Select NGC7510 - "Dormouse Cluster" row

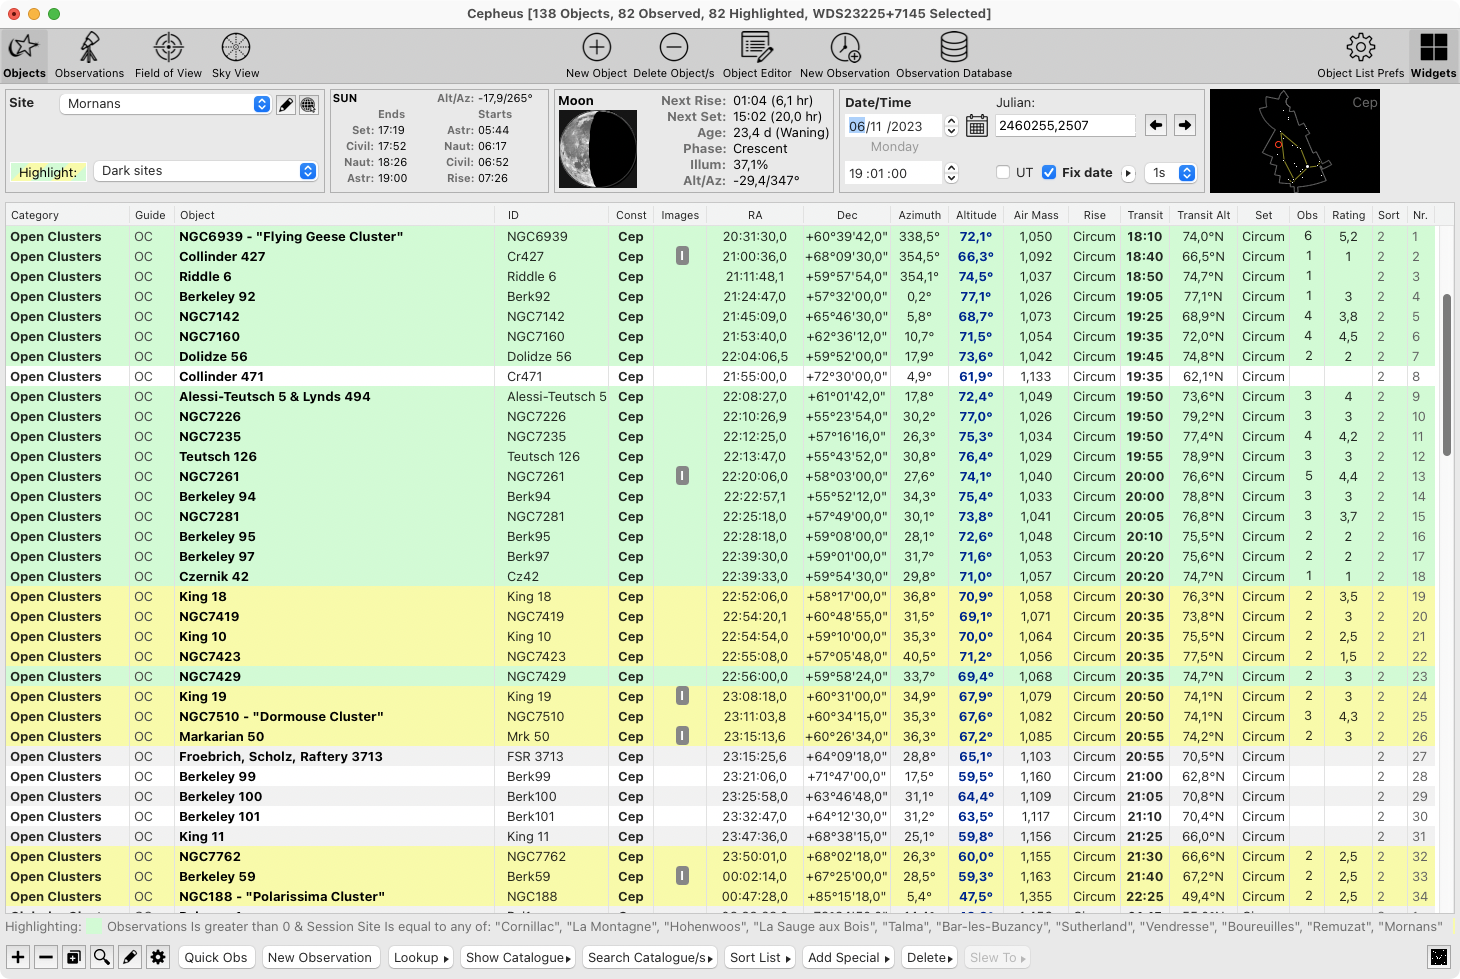coord(720,716)
